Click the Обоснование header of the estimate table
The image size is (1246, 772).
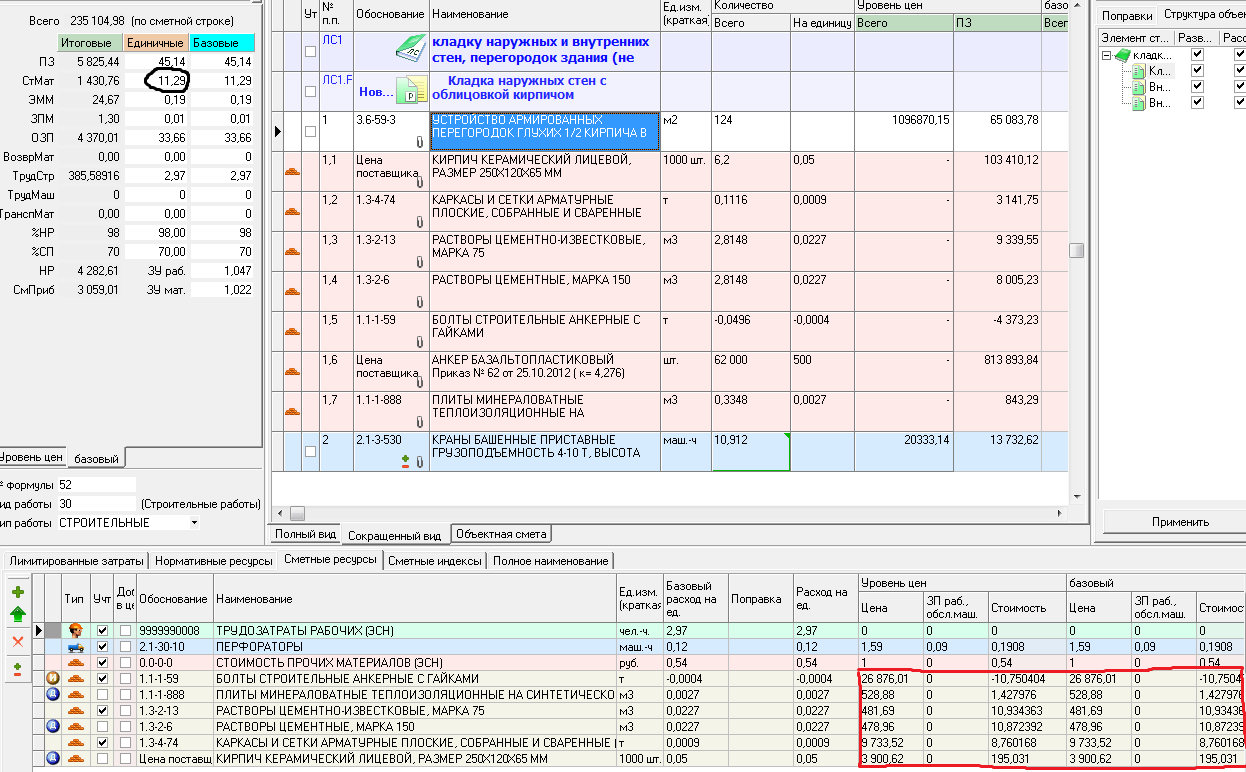click(391, 15)
